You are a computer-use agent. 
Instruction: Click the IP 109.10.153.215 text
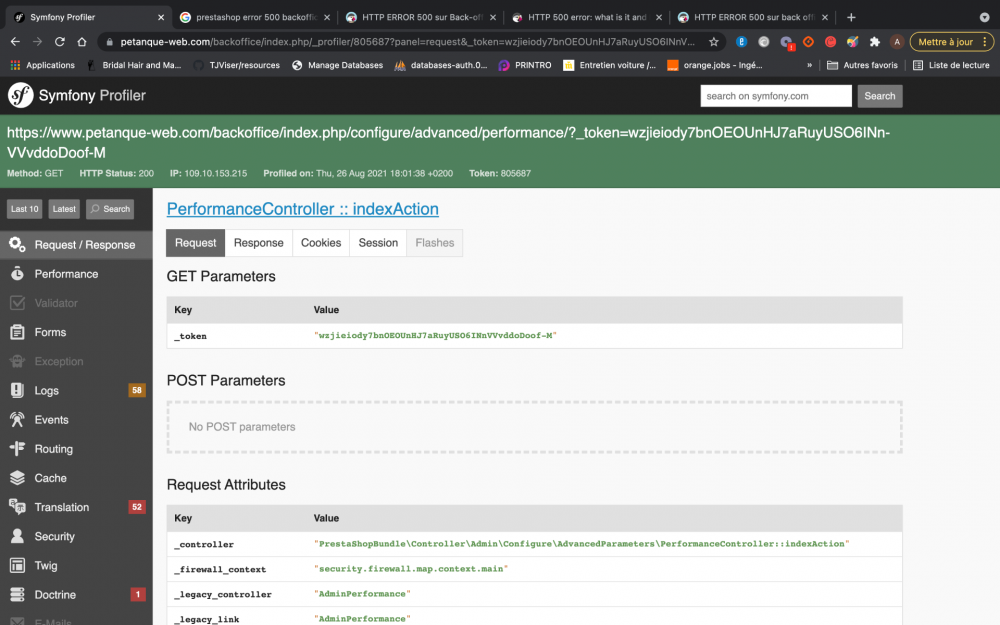[208, 173]
